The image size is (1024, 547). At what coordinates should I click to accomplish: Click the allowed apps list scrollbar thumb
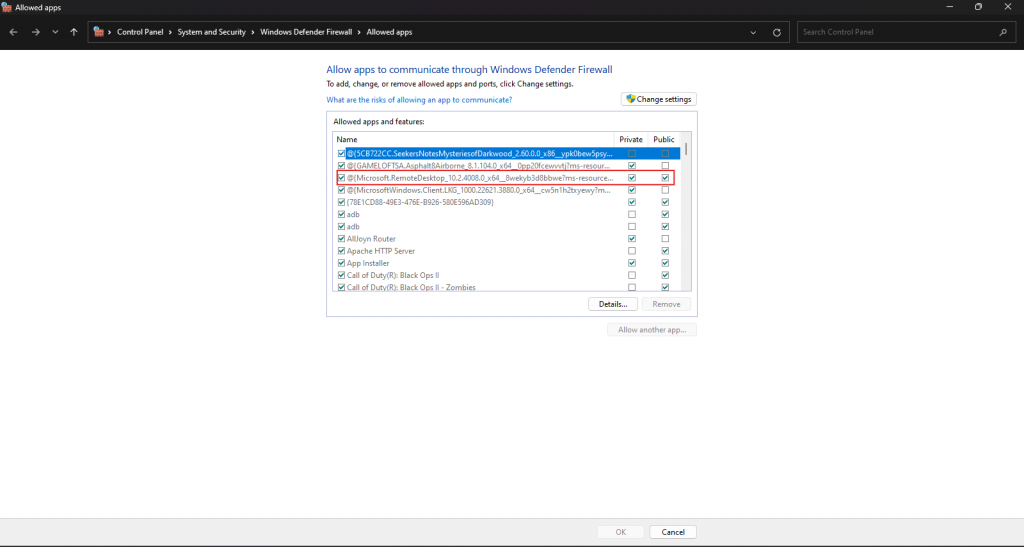coord(686,149)
